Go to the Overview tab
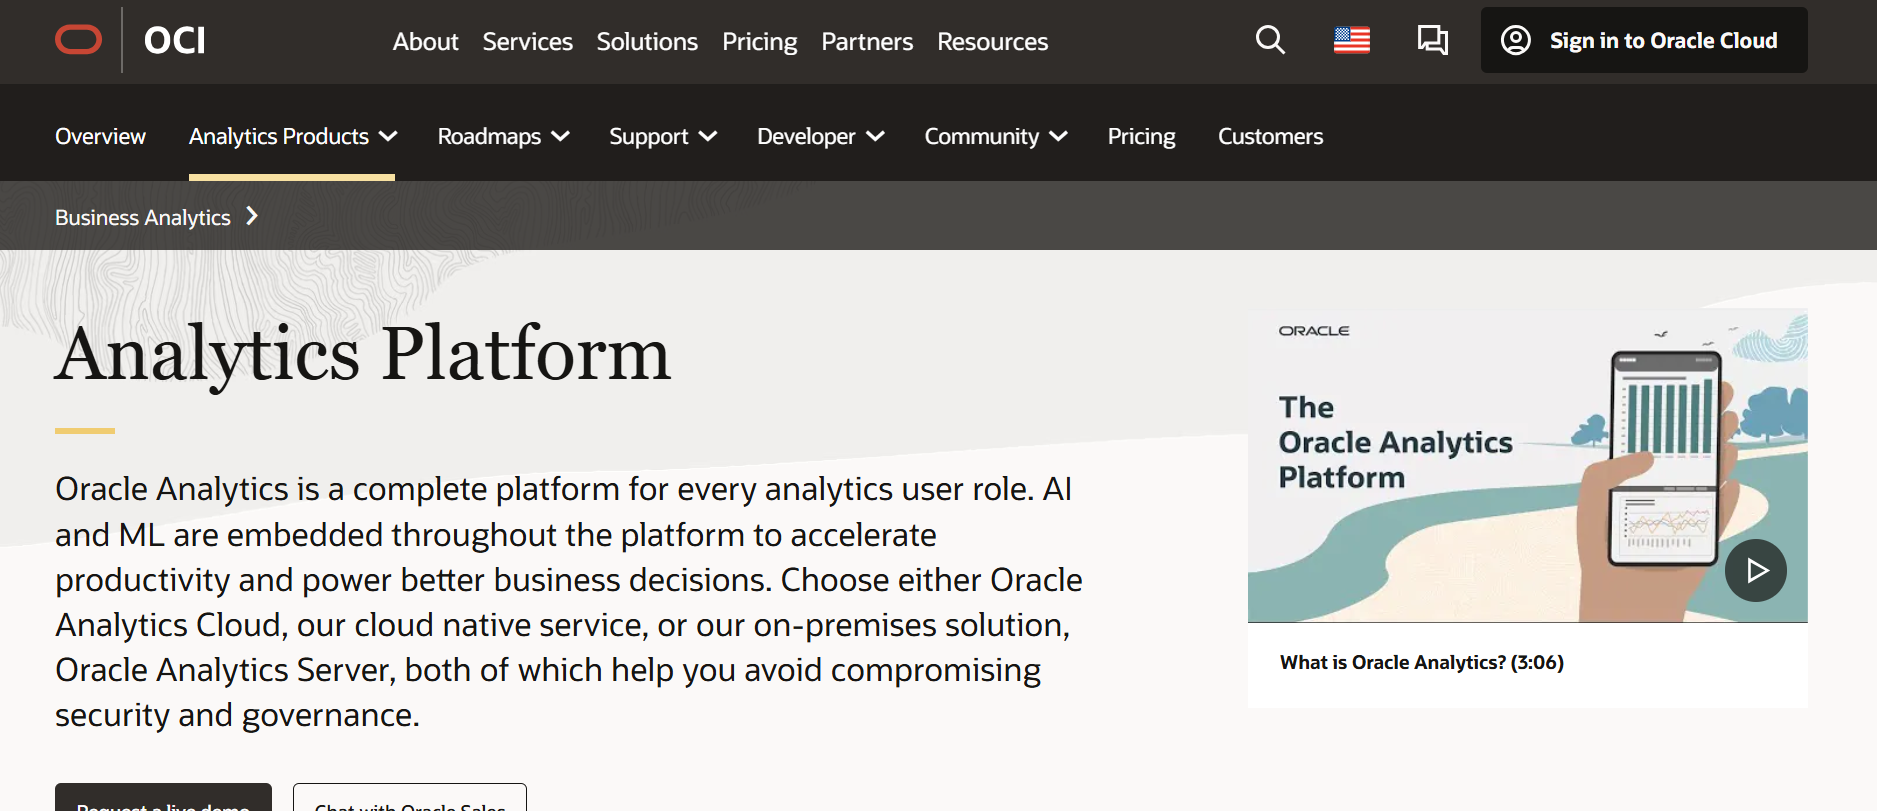 (100, 136)
